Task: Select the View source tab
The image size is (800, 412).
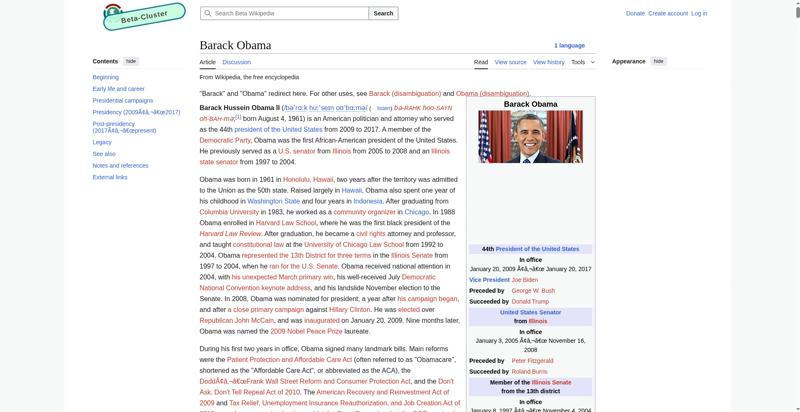Action: click(510, 62)
